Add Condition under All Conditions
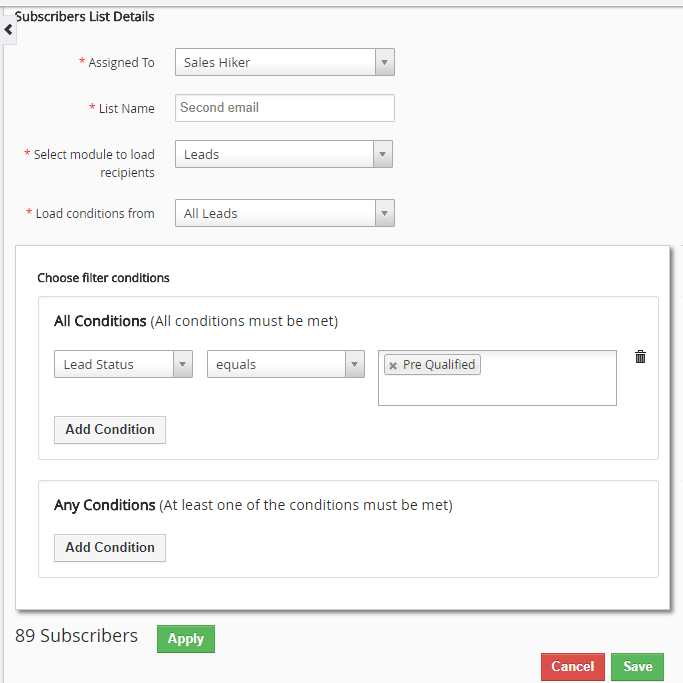This screenshot has width=683, height=683. 110,430
